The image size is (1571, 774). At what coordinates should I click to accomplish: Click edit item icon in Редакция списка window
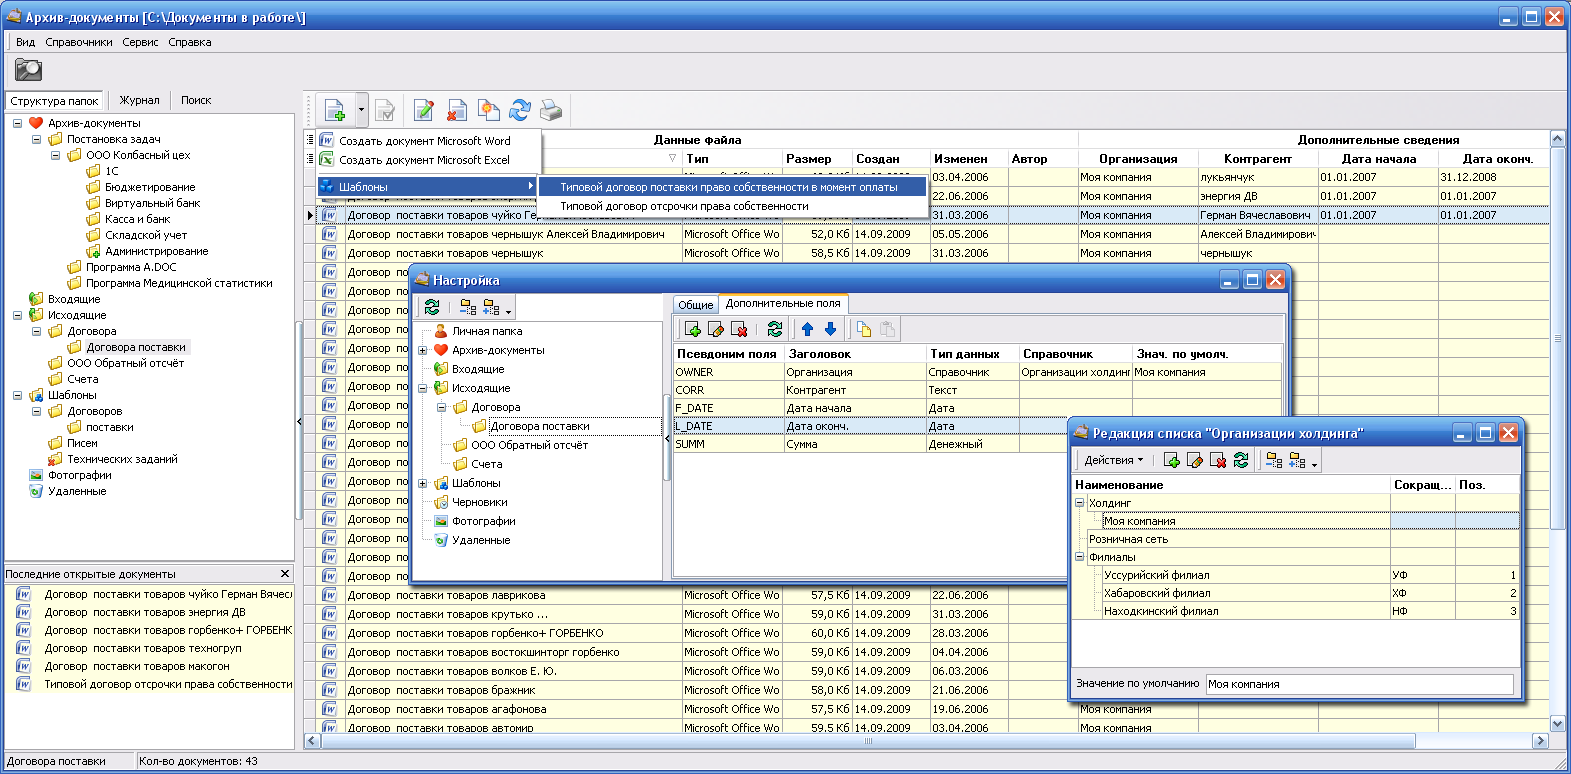1195,460
